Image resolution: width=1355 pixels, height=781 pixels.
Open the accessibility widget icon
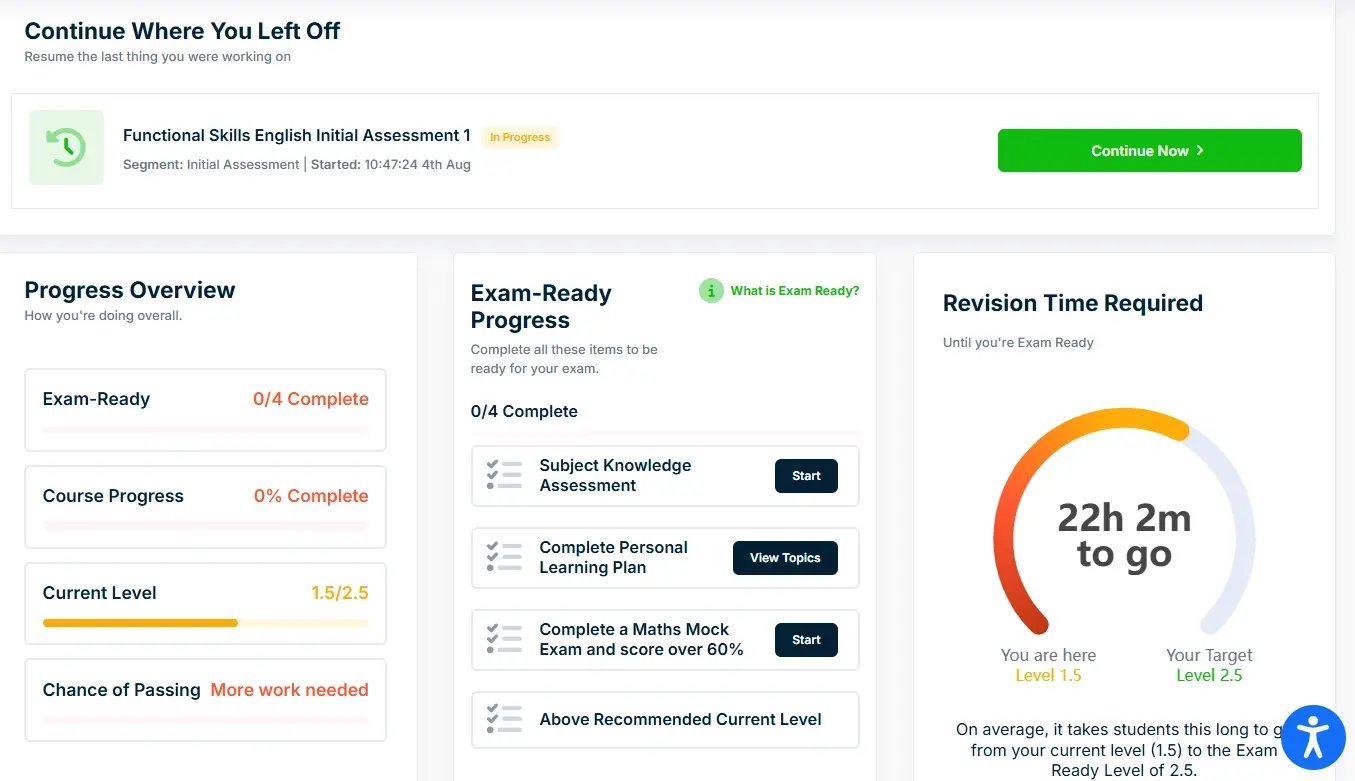point(1312,738)
